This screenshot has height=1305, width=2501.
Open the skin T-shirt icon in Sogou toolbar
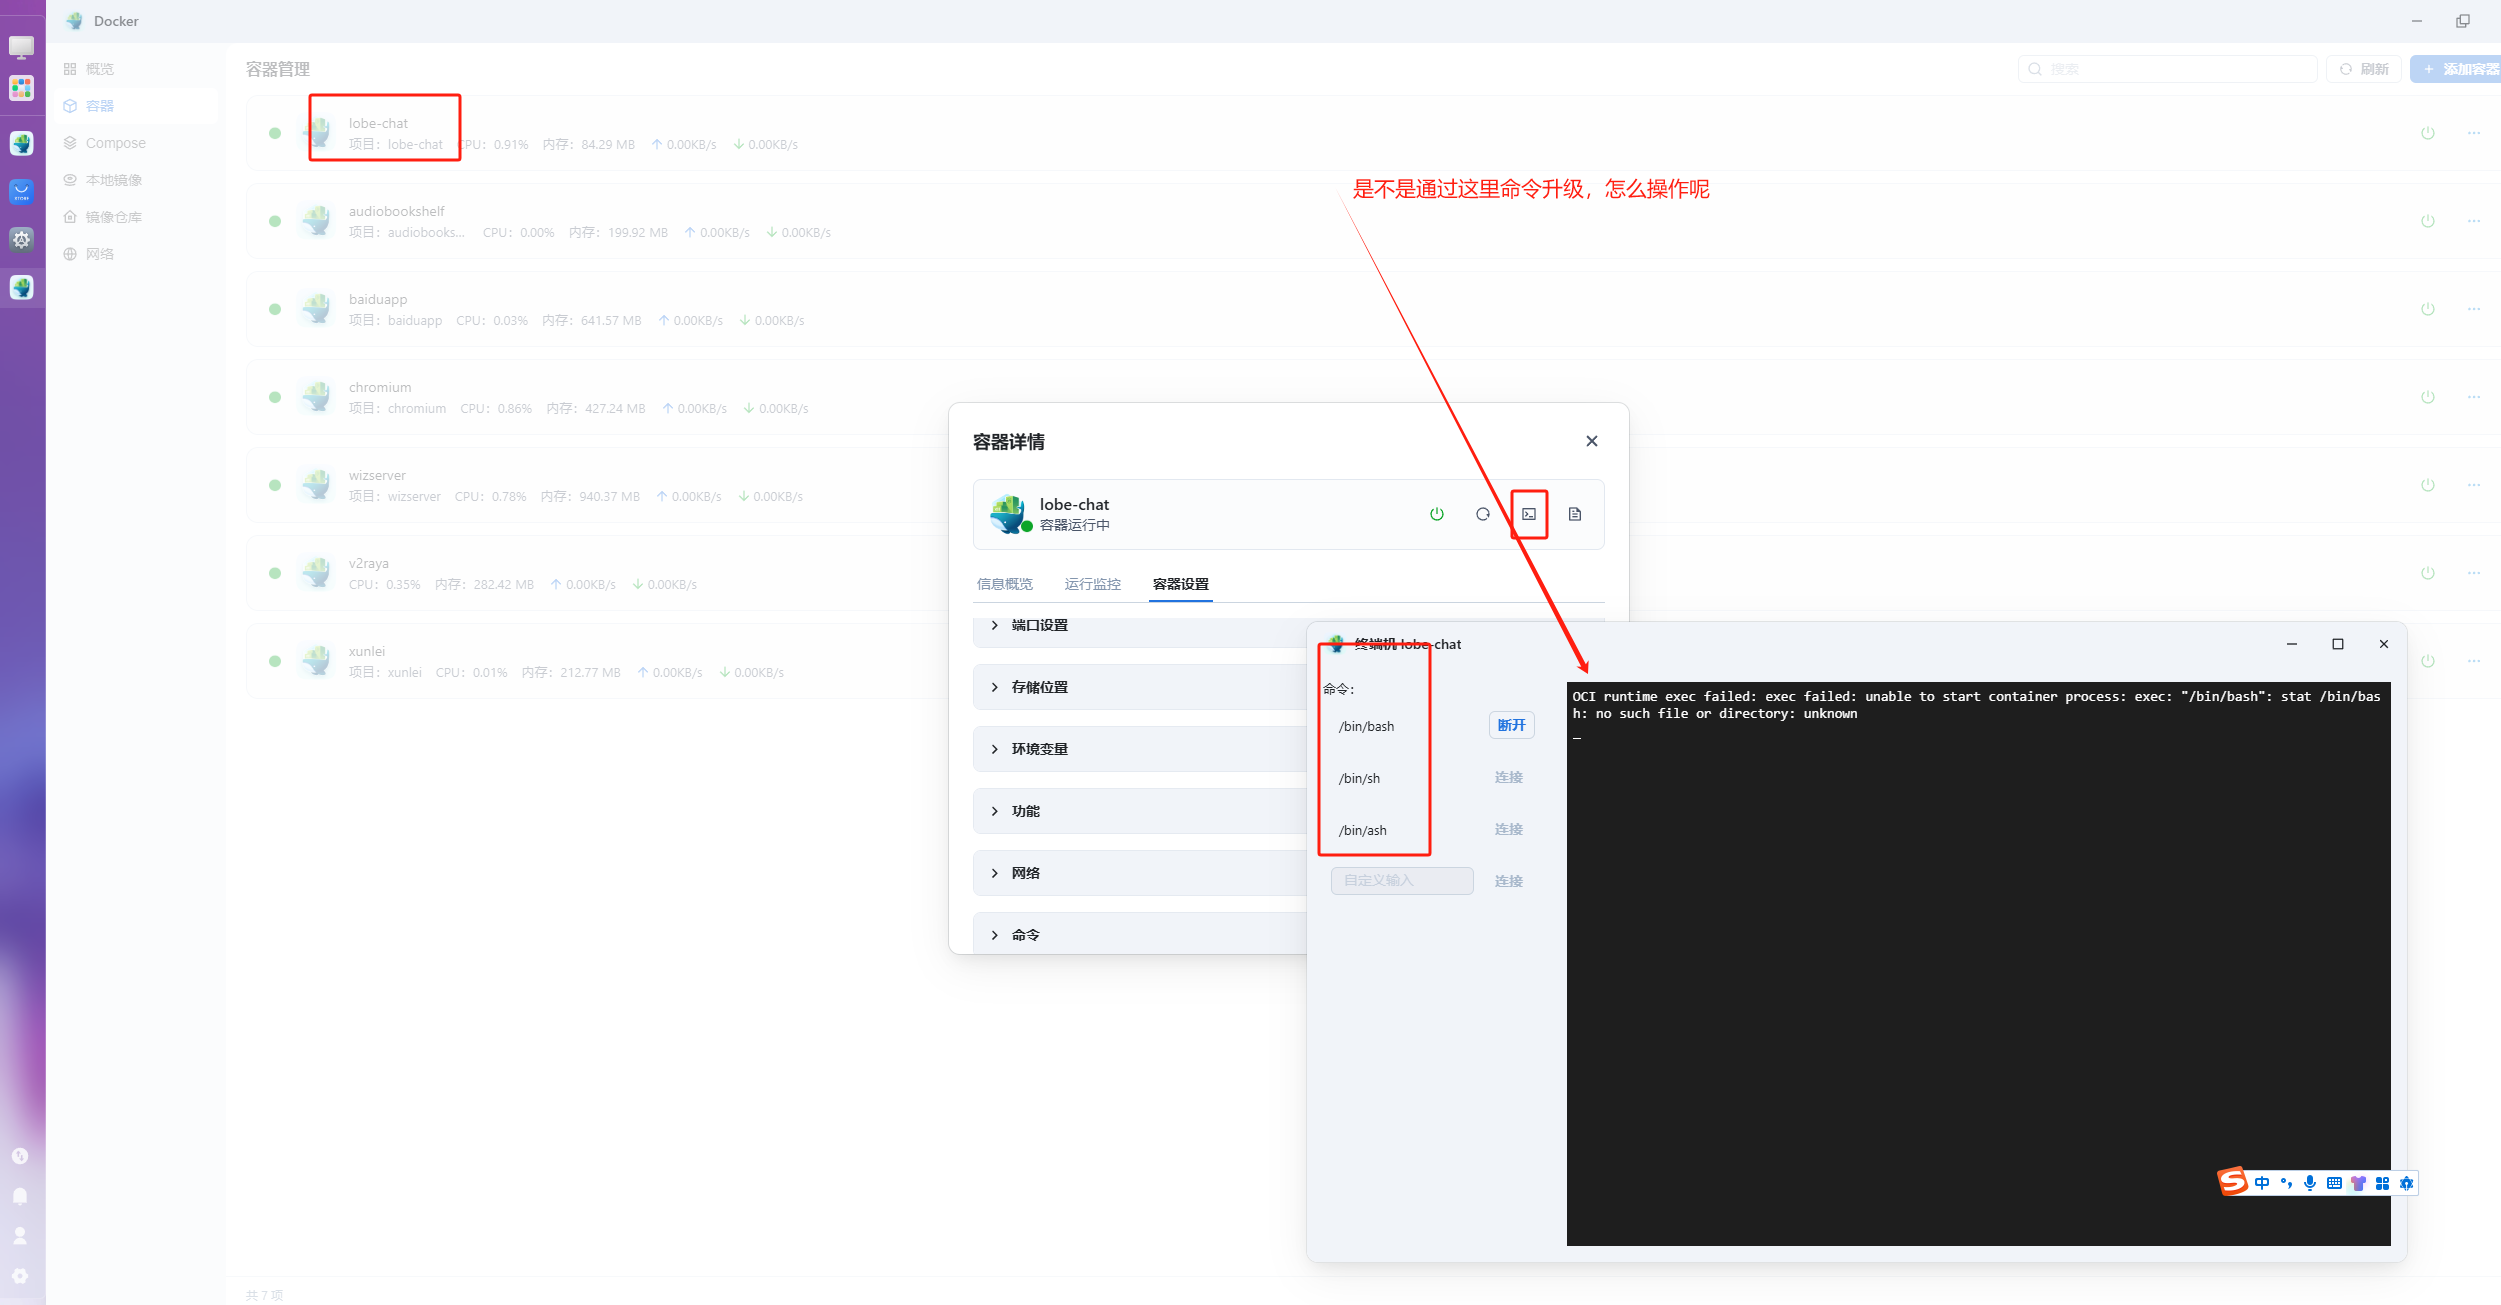tap(2358, 1183)
